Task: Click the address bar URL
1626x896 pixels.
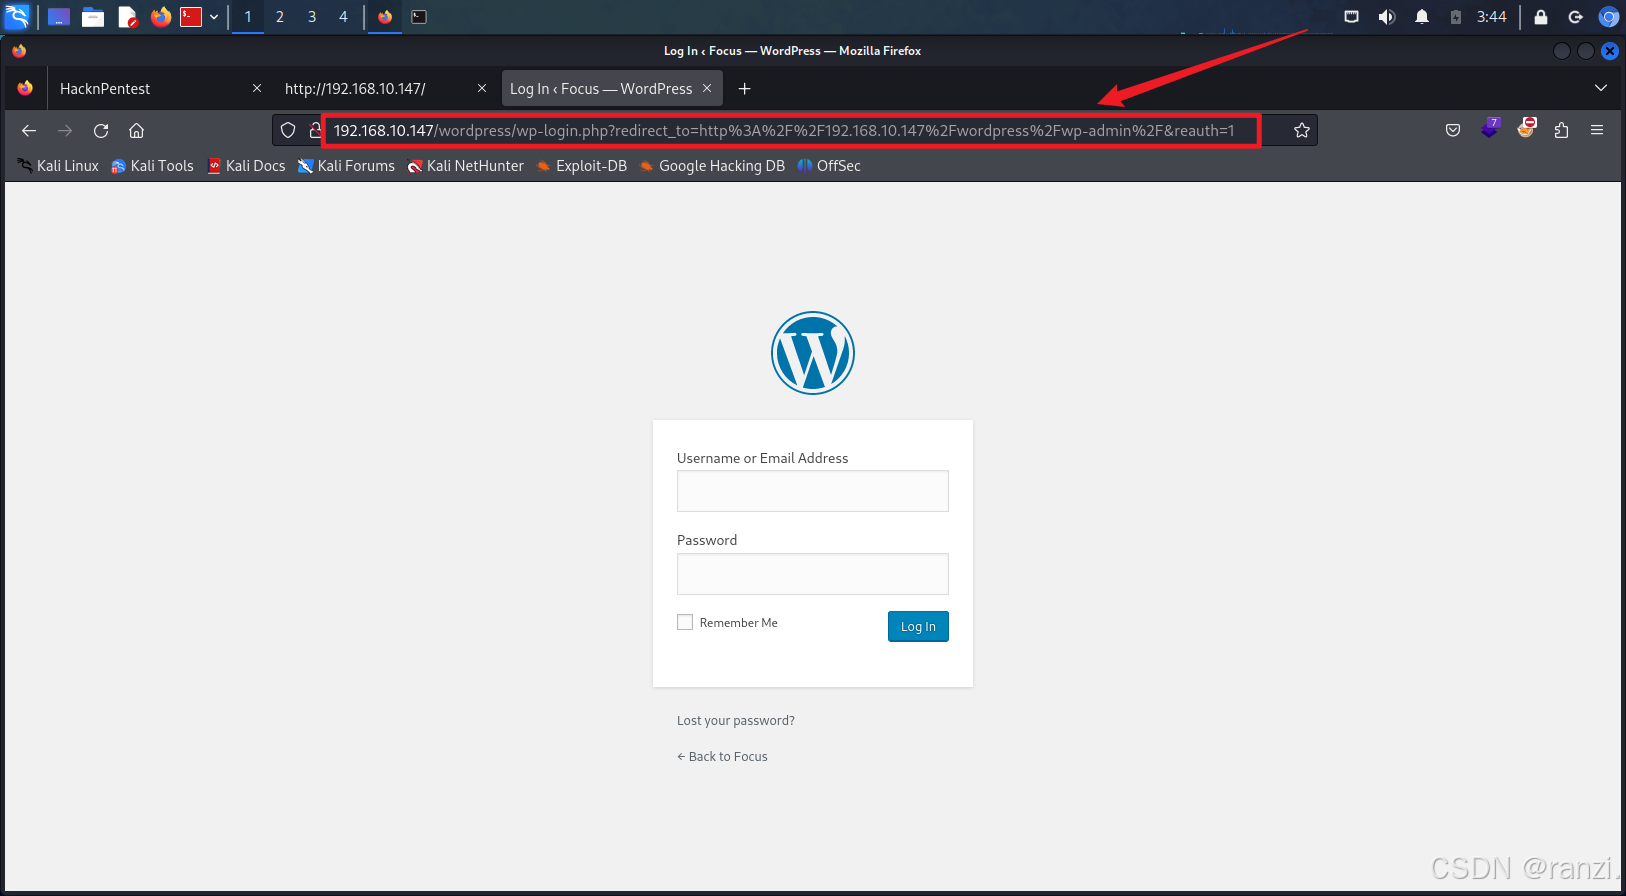Action: click(x=784, y=131)
